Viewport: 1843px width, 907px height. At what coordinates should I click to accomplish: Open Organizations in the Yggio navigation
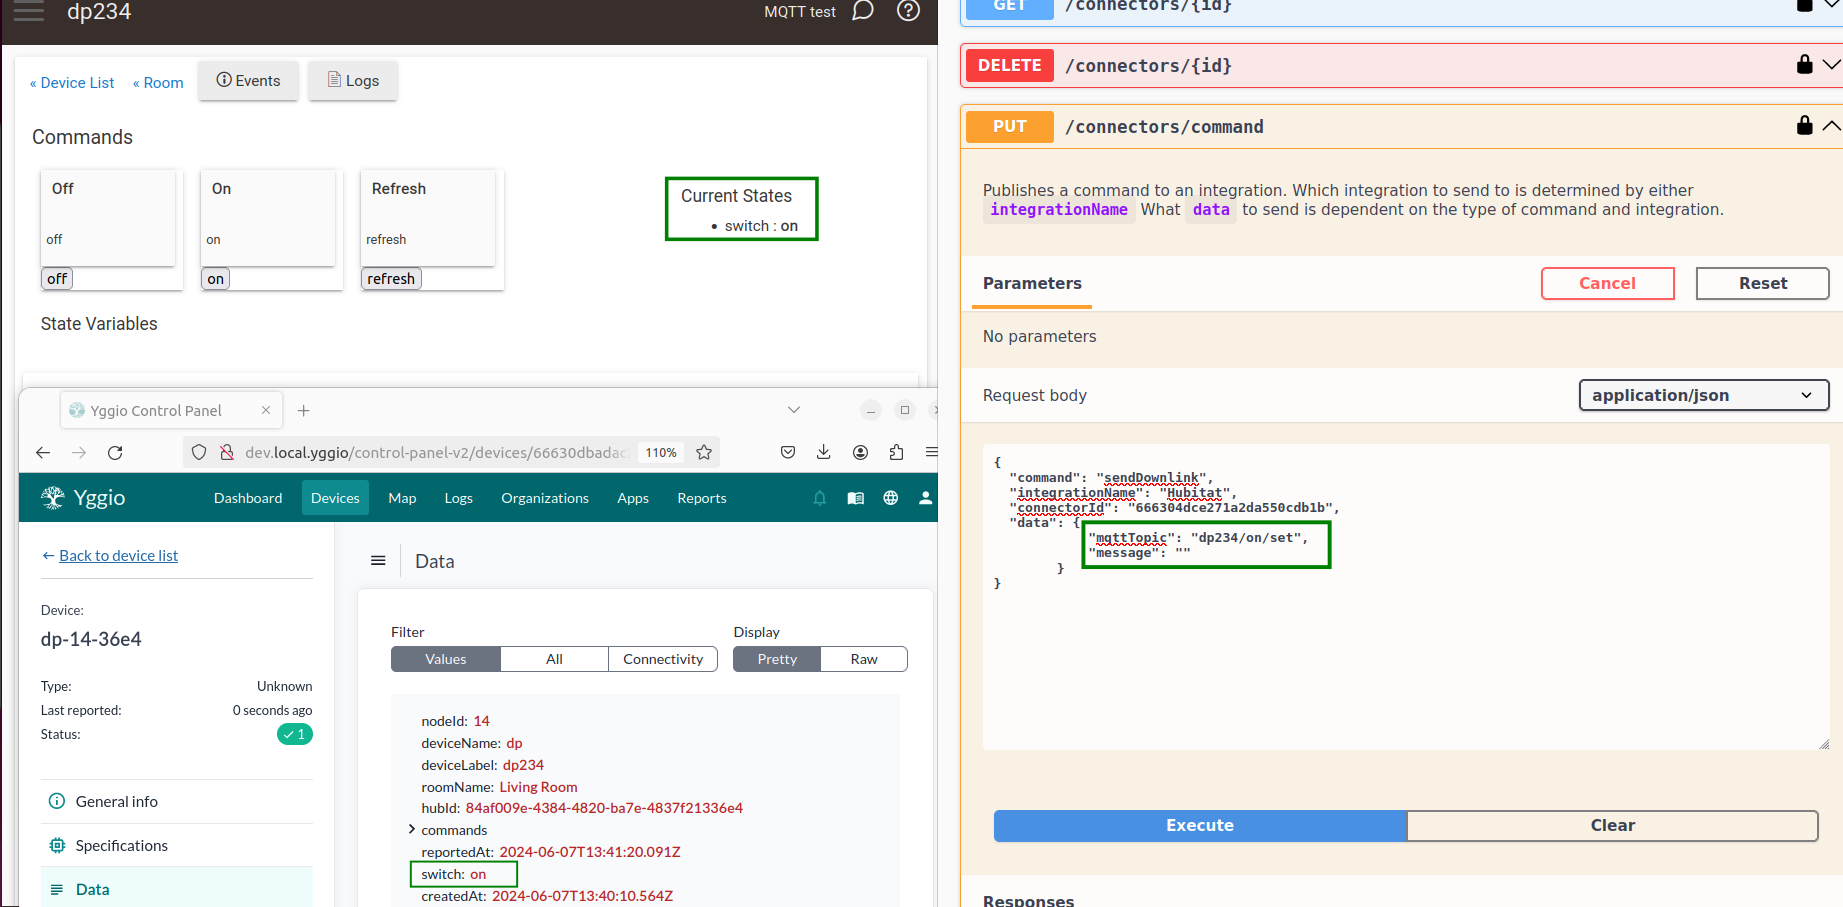(x=545, y=498)
